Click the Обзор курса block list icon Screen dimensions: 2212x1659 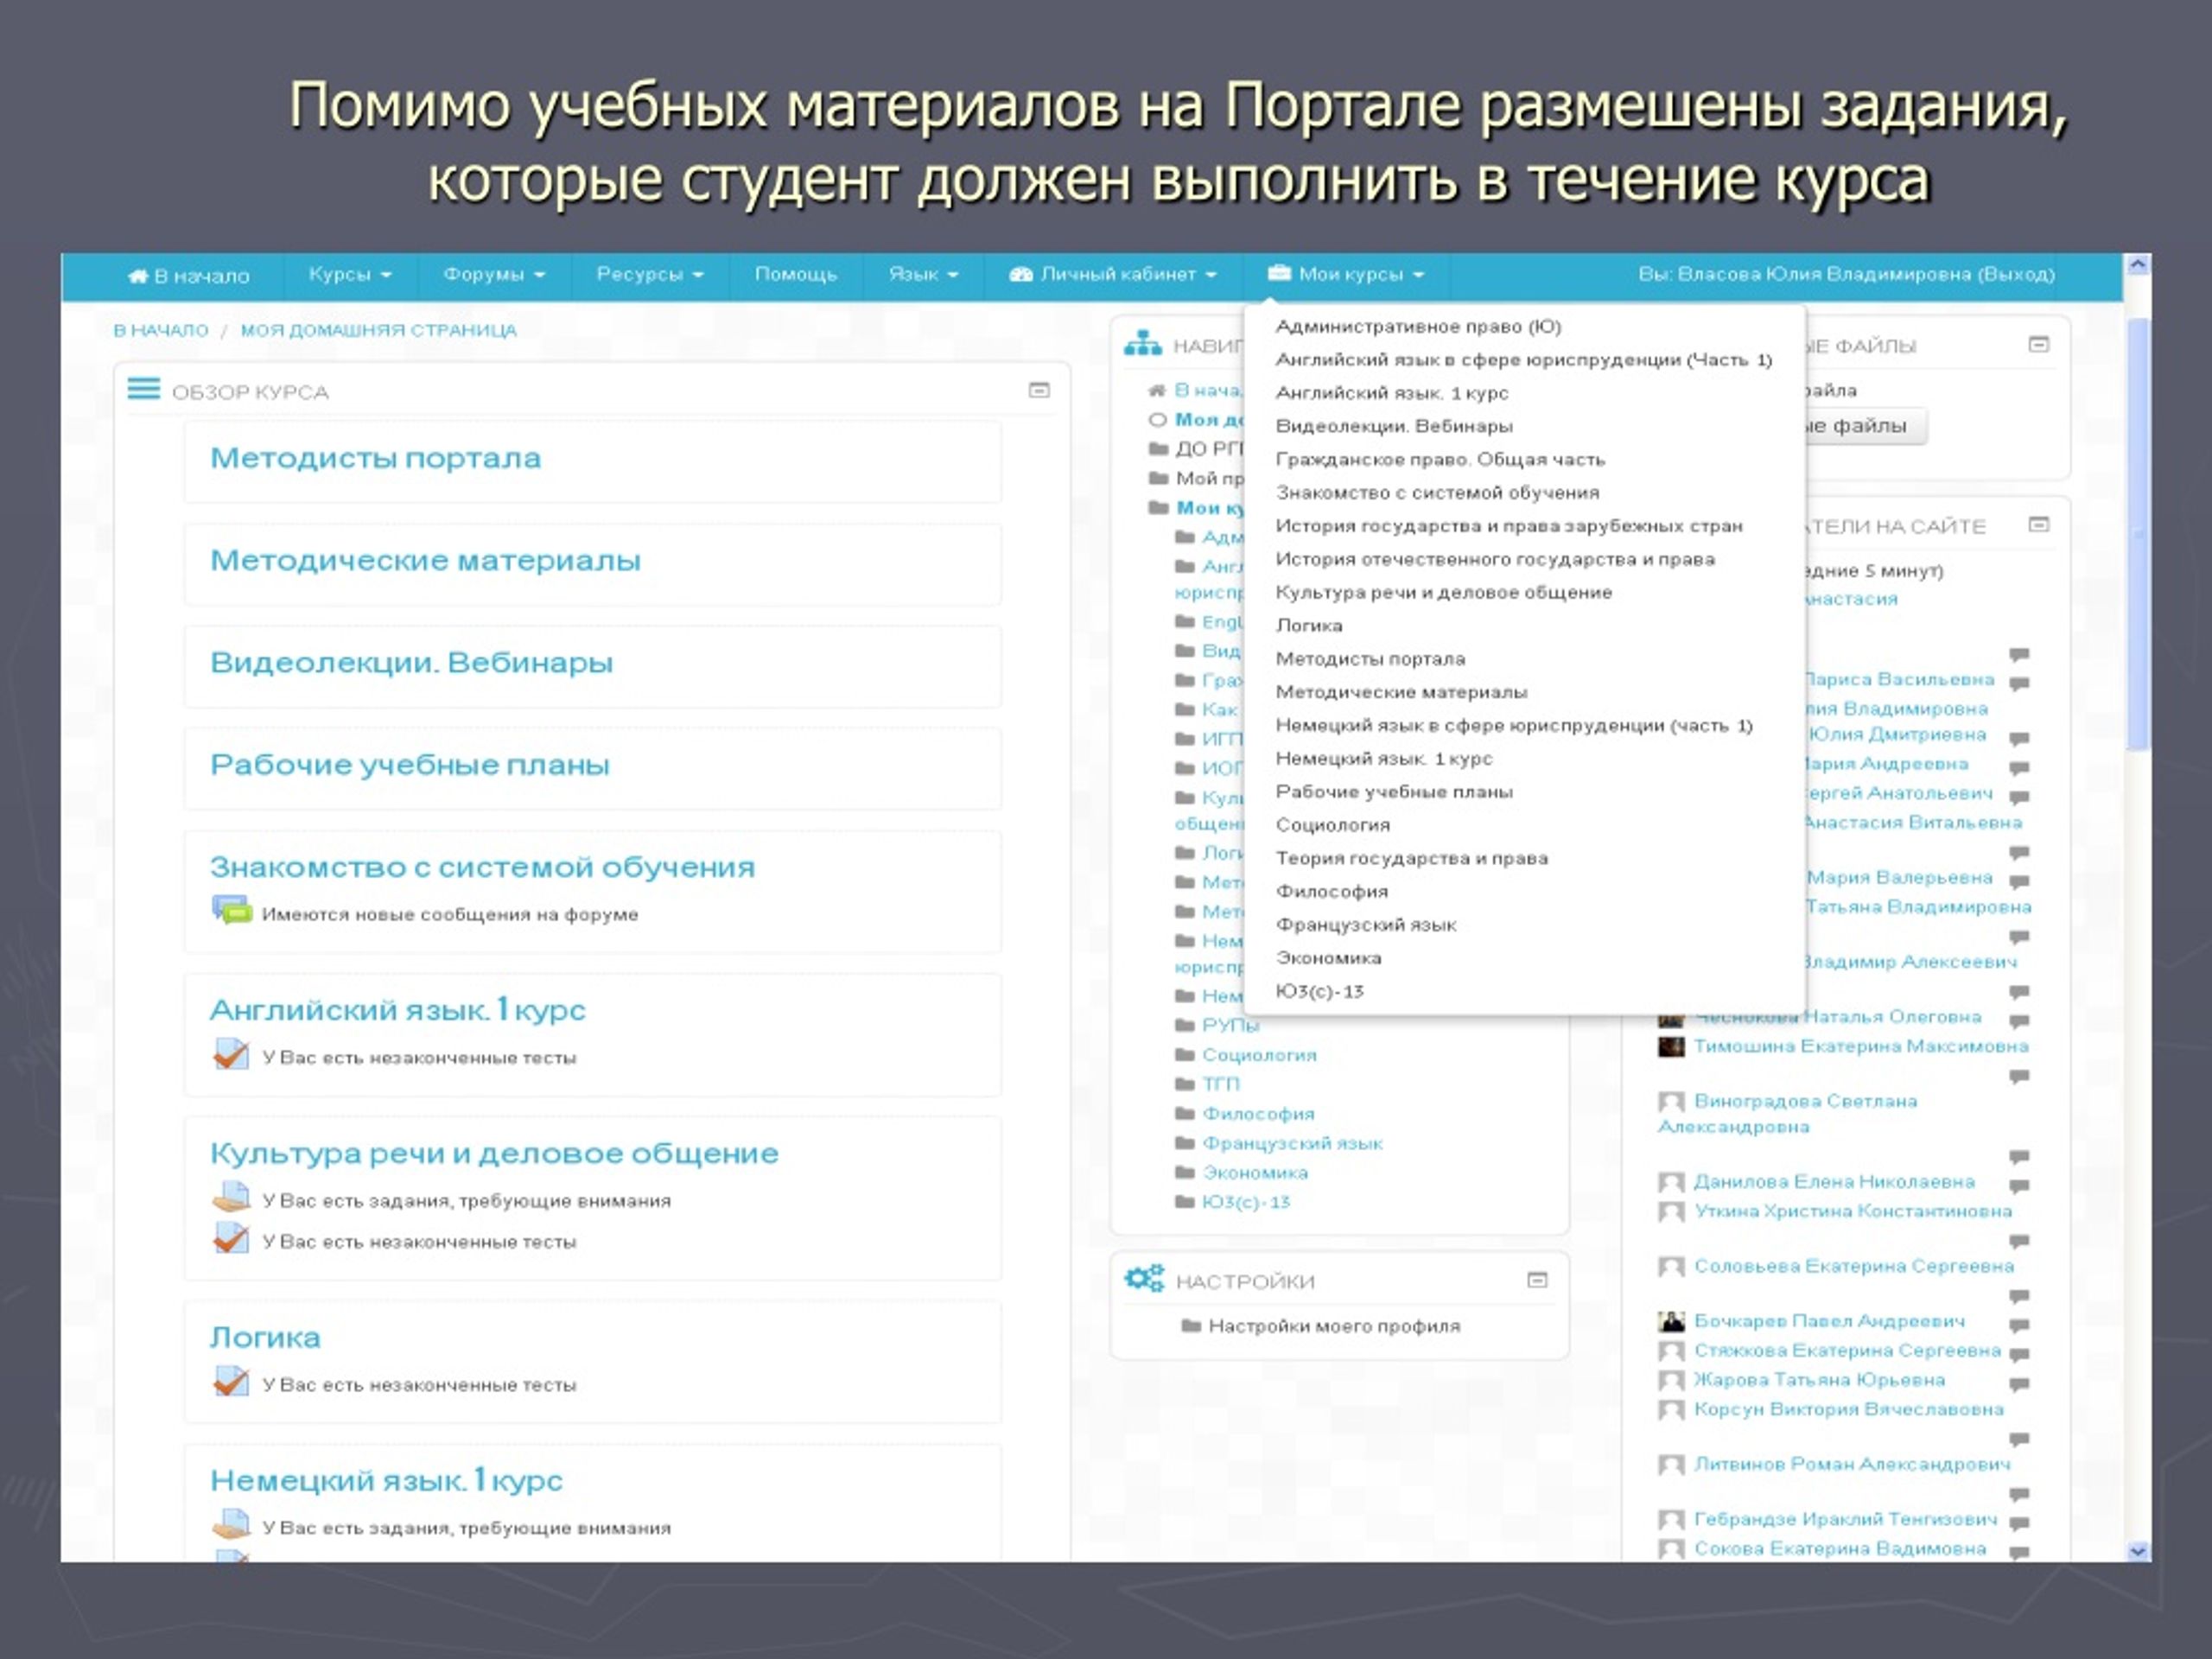click(x=144, y=389)
